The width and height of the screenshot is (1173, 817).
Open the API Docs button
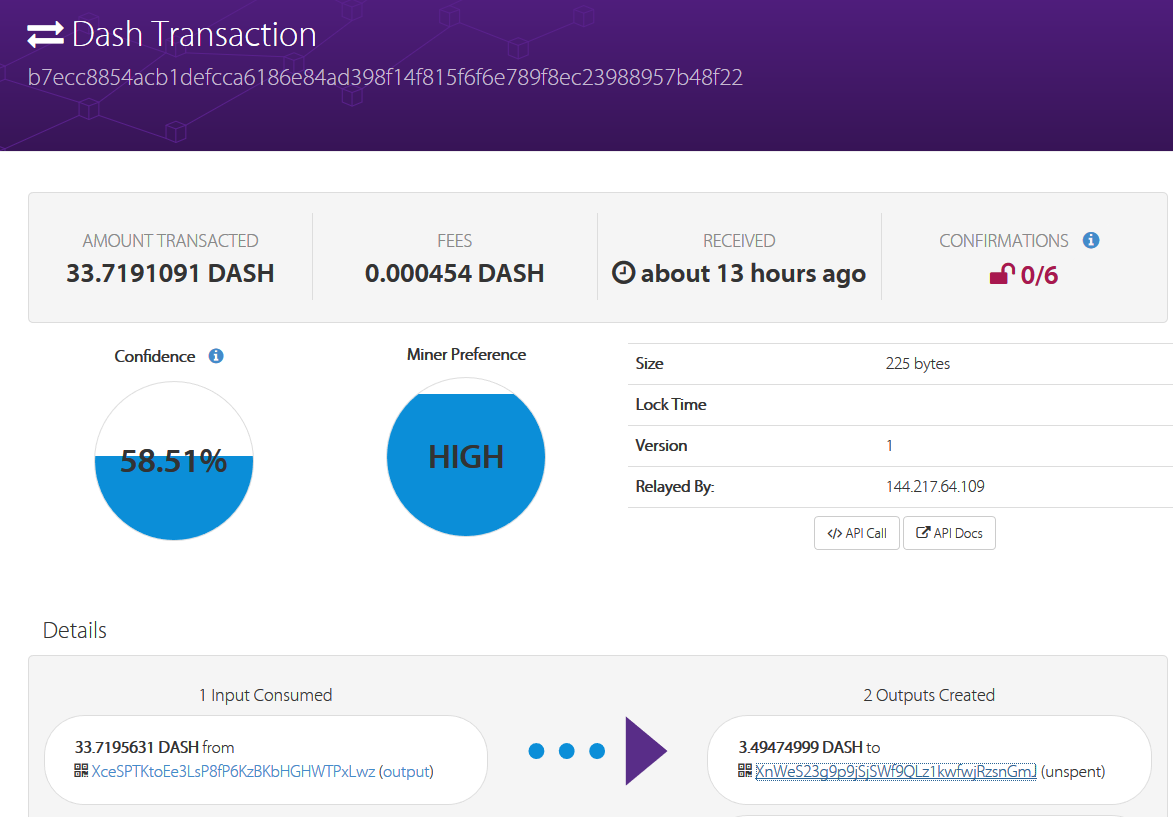pos(949,533)
